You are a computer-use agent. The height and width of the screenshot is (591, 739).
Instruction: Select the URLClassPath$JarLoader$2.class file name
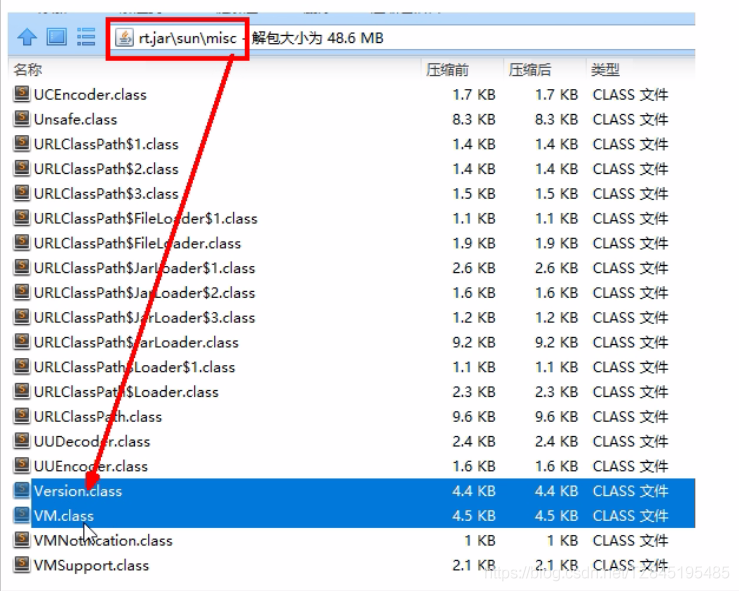coord(144,293)
